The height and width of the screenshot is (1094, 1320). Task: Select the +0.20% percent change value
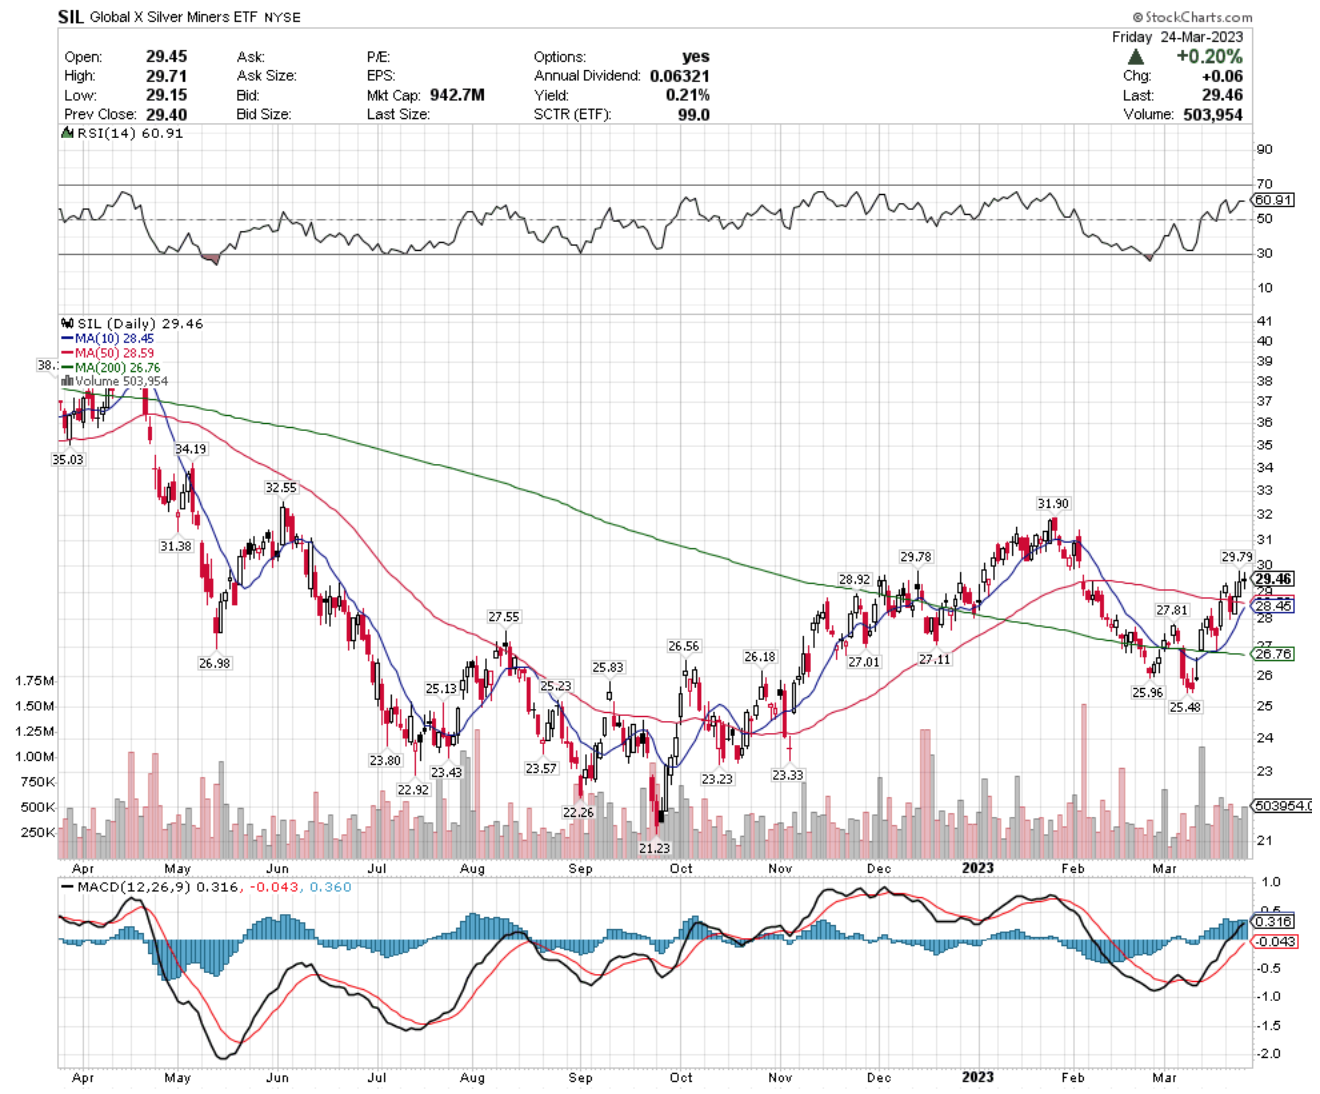pyautogui.click(x=1209, y=56)
